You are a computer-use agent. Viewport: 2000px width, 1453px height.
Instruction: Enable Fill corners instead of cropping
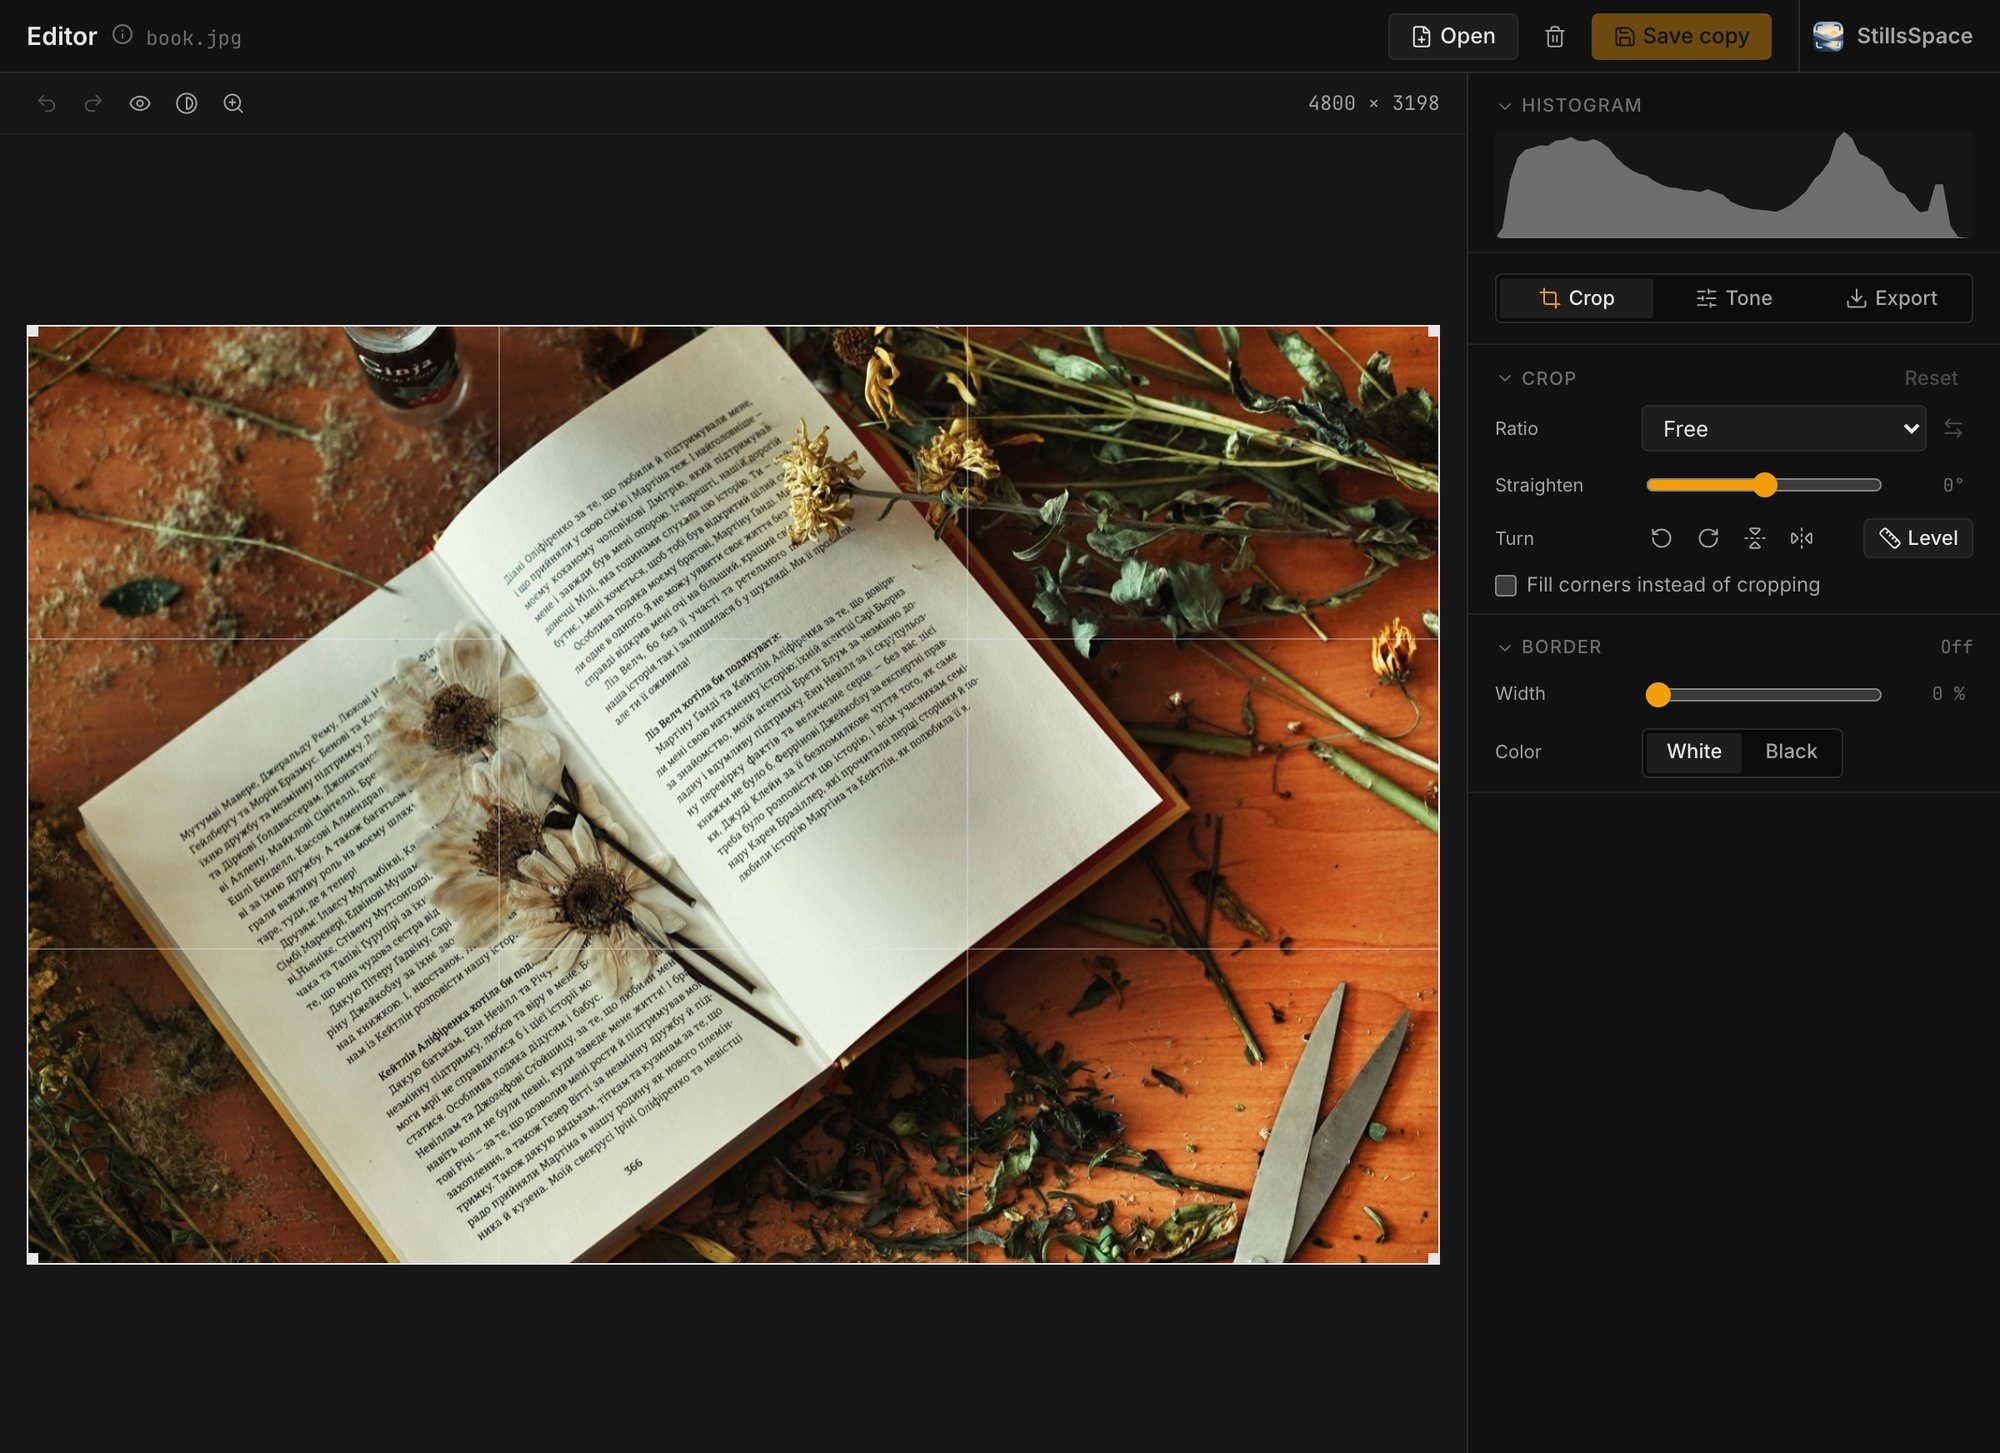[x=1505, y=585]
